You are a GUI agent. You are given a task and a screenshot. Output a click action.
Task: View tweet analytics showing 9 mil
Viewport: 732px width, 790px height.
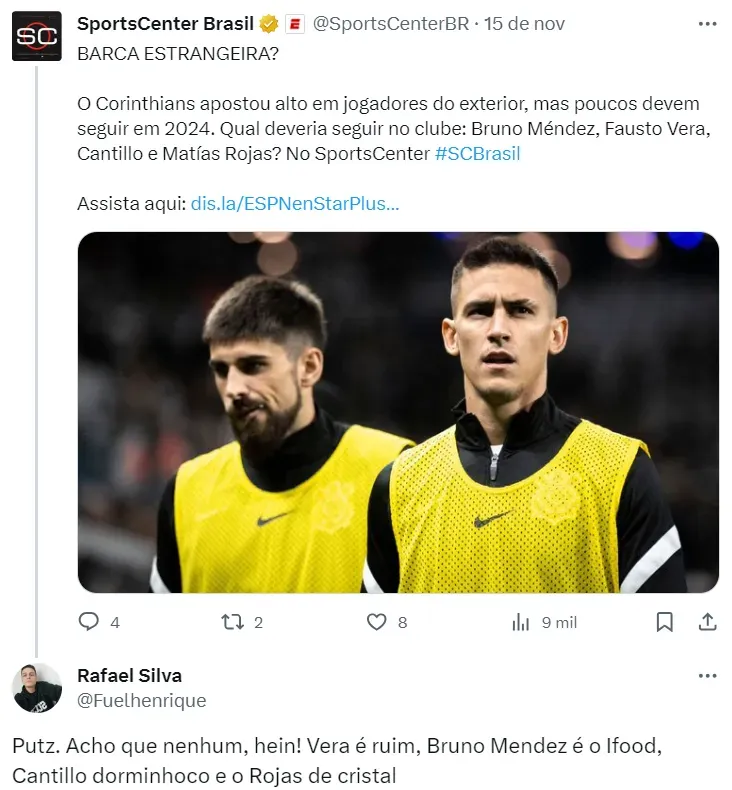click(x=521, y=622)
